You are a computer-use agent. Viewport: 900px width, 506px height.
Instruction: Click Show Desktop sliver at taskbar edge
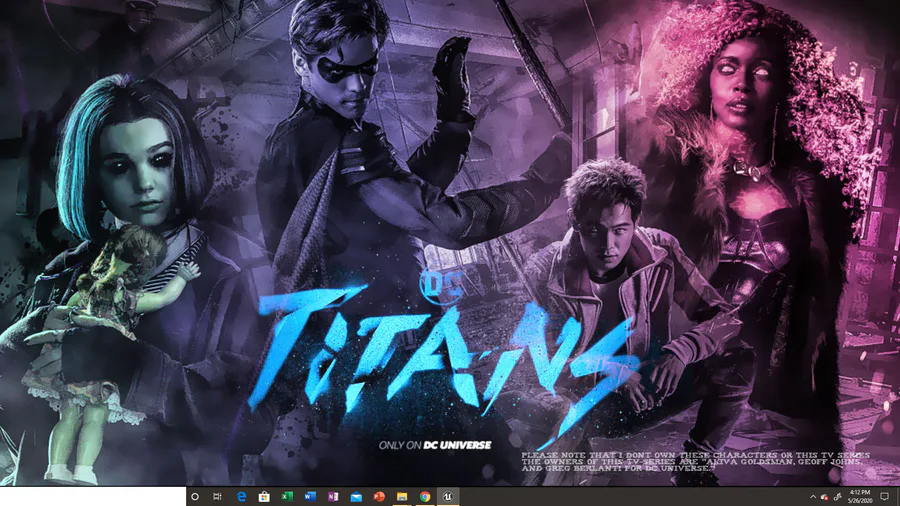(898, 497)
